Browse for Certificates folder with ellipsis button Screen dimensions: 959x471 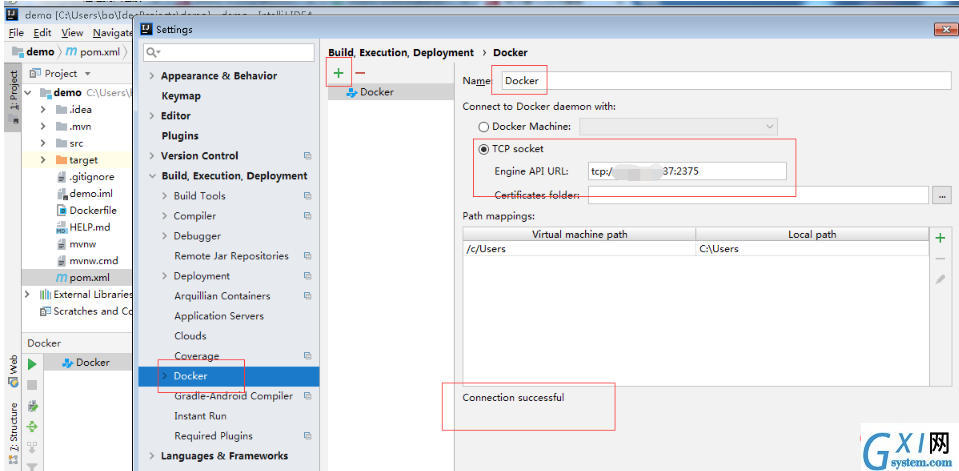coord(942,195)
